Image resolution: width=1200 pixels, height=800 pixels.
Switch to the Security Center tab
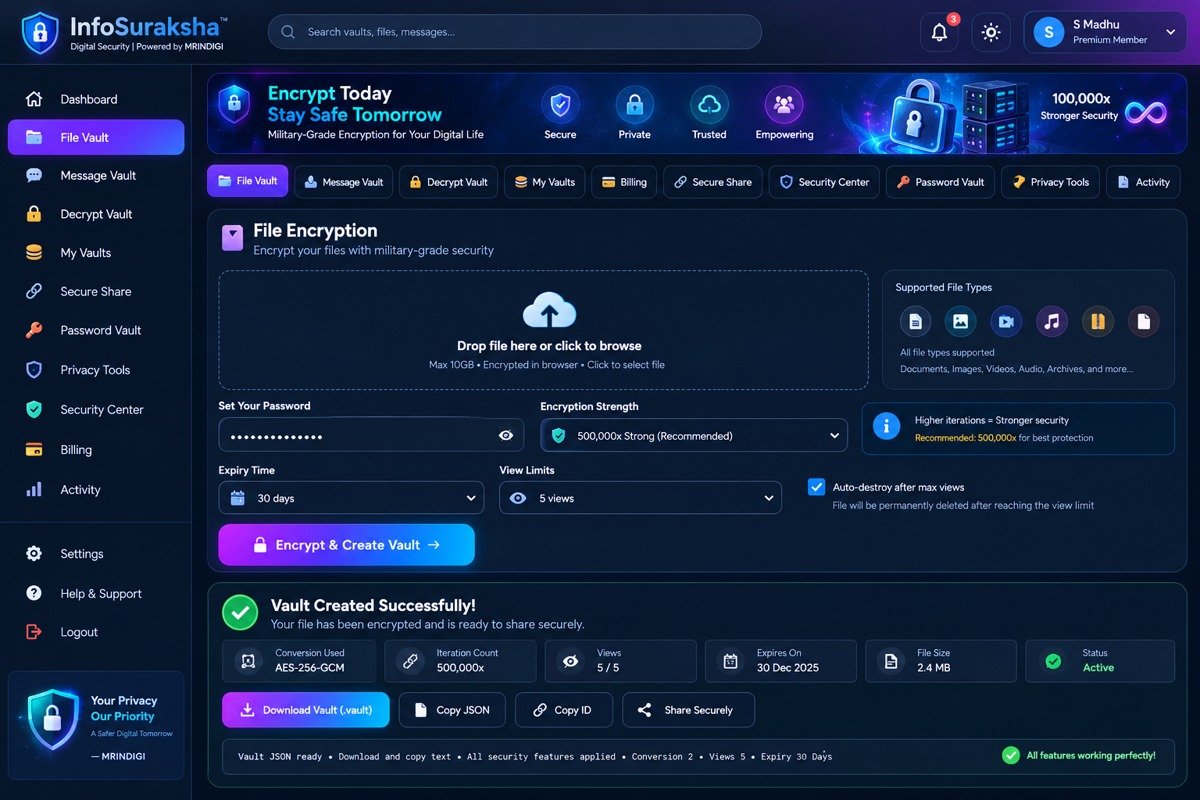[825, 182]
